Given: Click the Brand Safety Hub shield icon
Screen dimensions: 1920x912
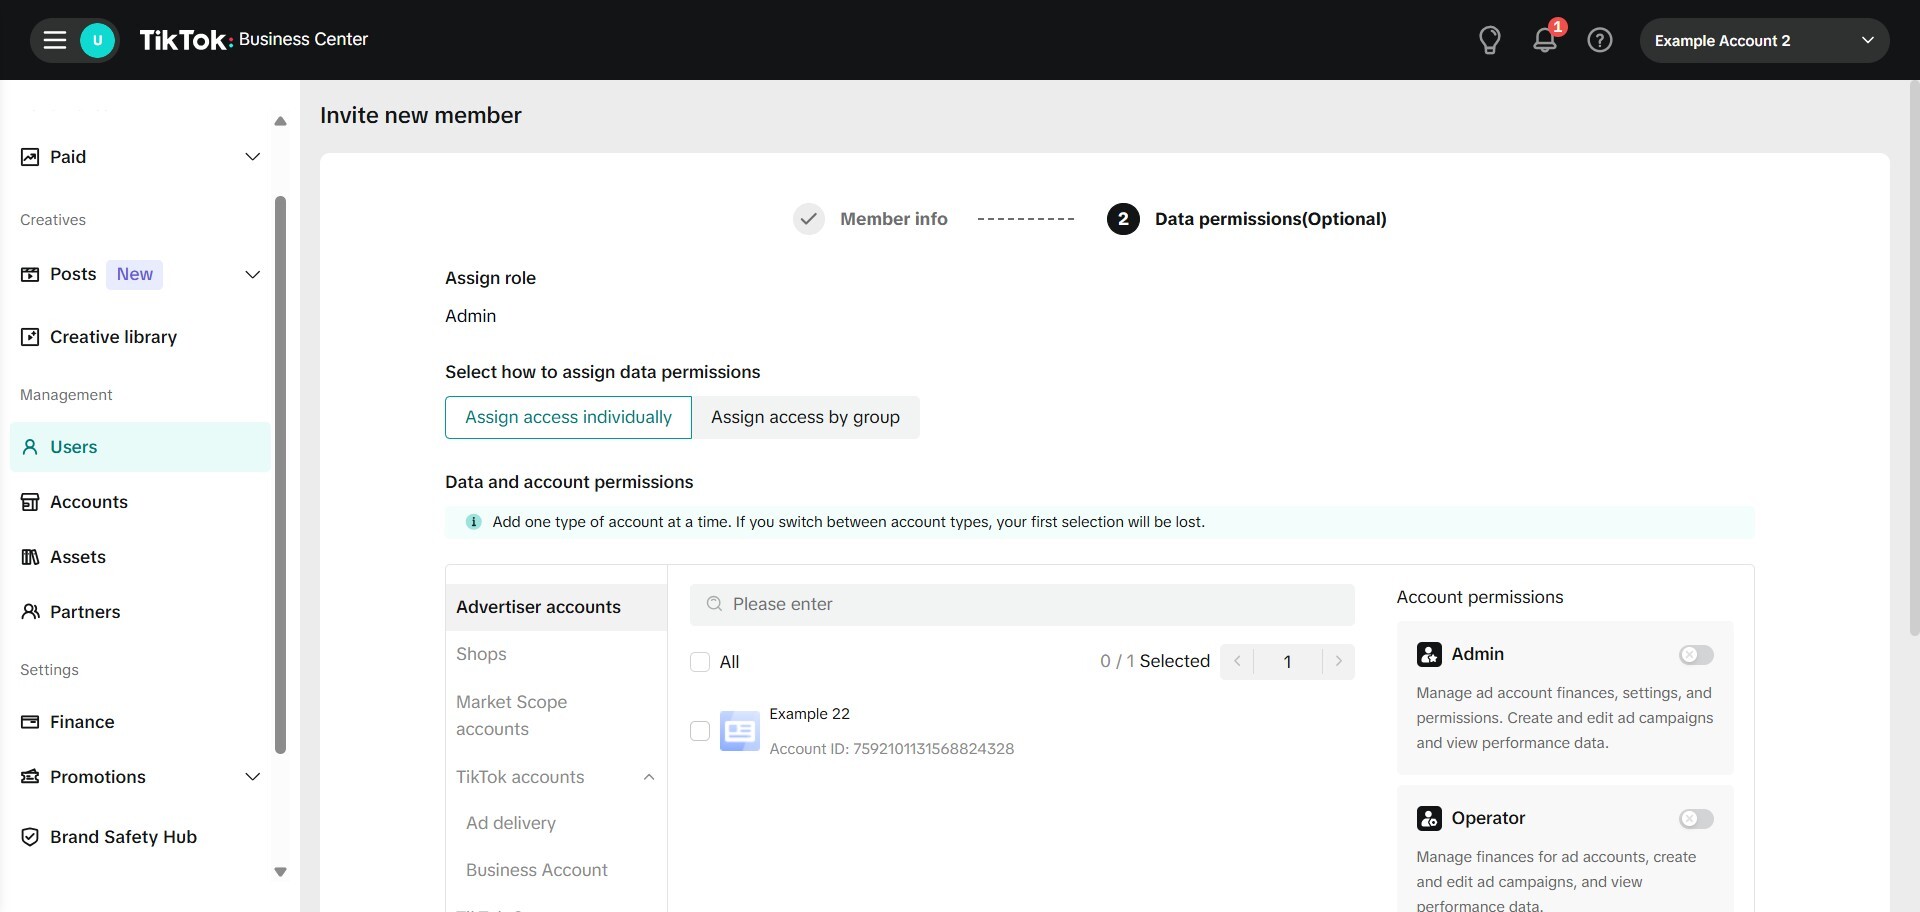Looking at the screenshot, I should pos(30,837).
